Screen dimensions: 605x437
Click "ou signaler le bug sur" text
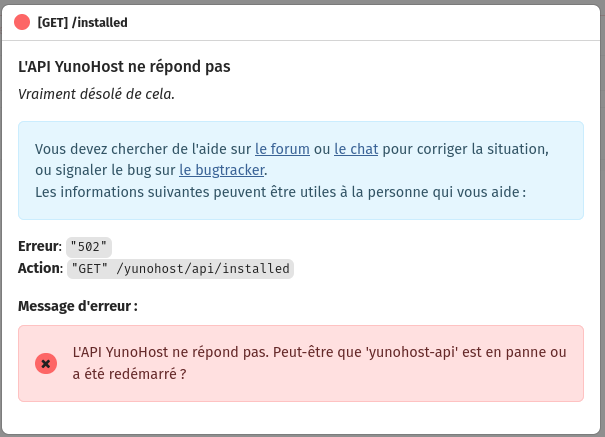click(x=105, y=170)
